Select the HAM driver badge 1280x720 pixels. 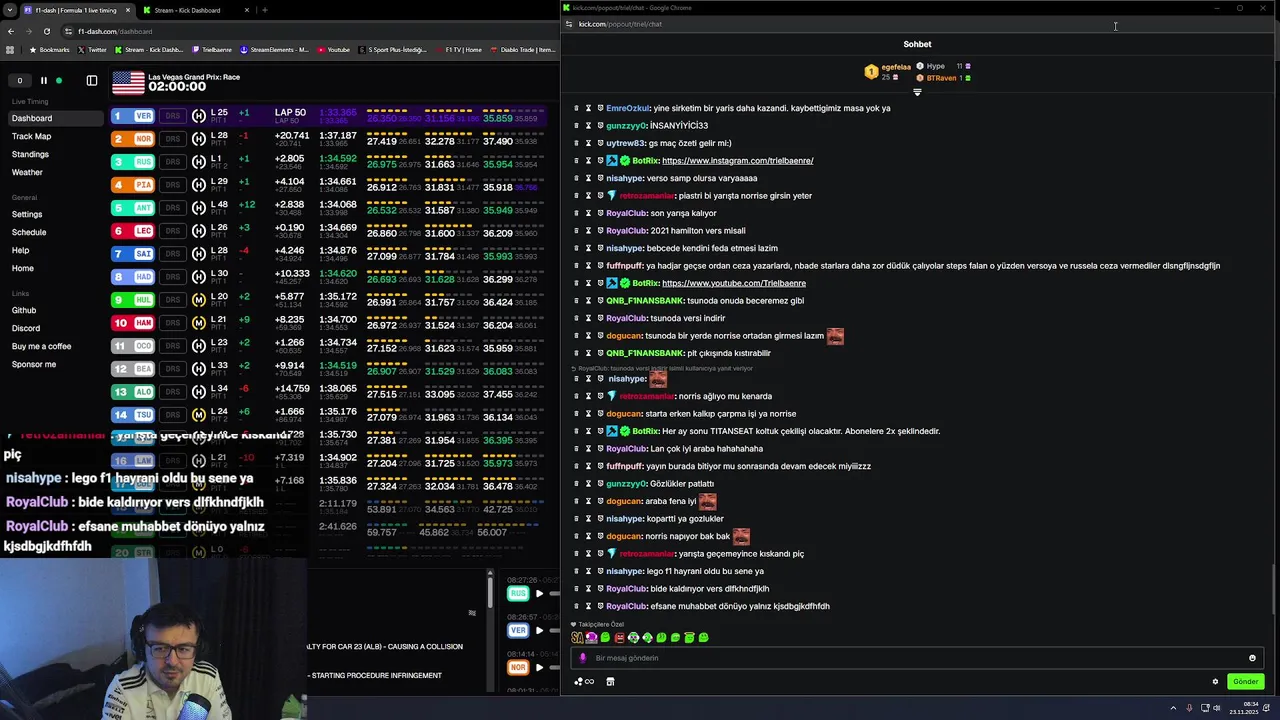point(133,323)
